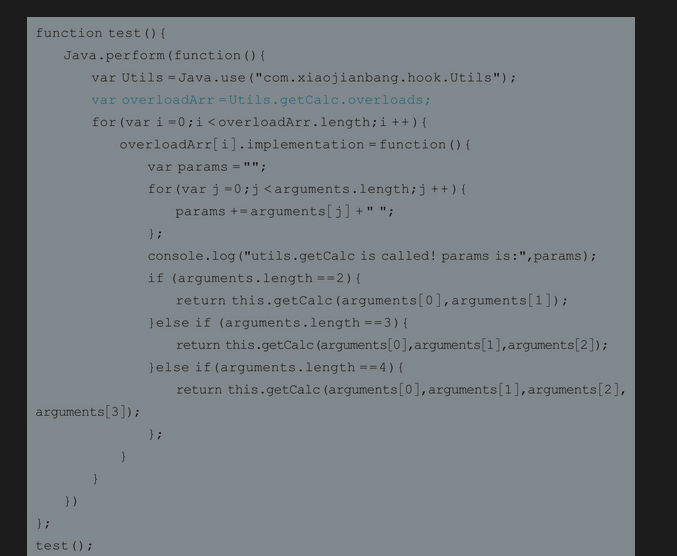Screen dimensions: 677x556
Task: Click the console.log utils.getCalc line
Action: tap(372, 256)
